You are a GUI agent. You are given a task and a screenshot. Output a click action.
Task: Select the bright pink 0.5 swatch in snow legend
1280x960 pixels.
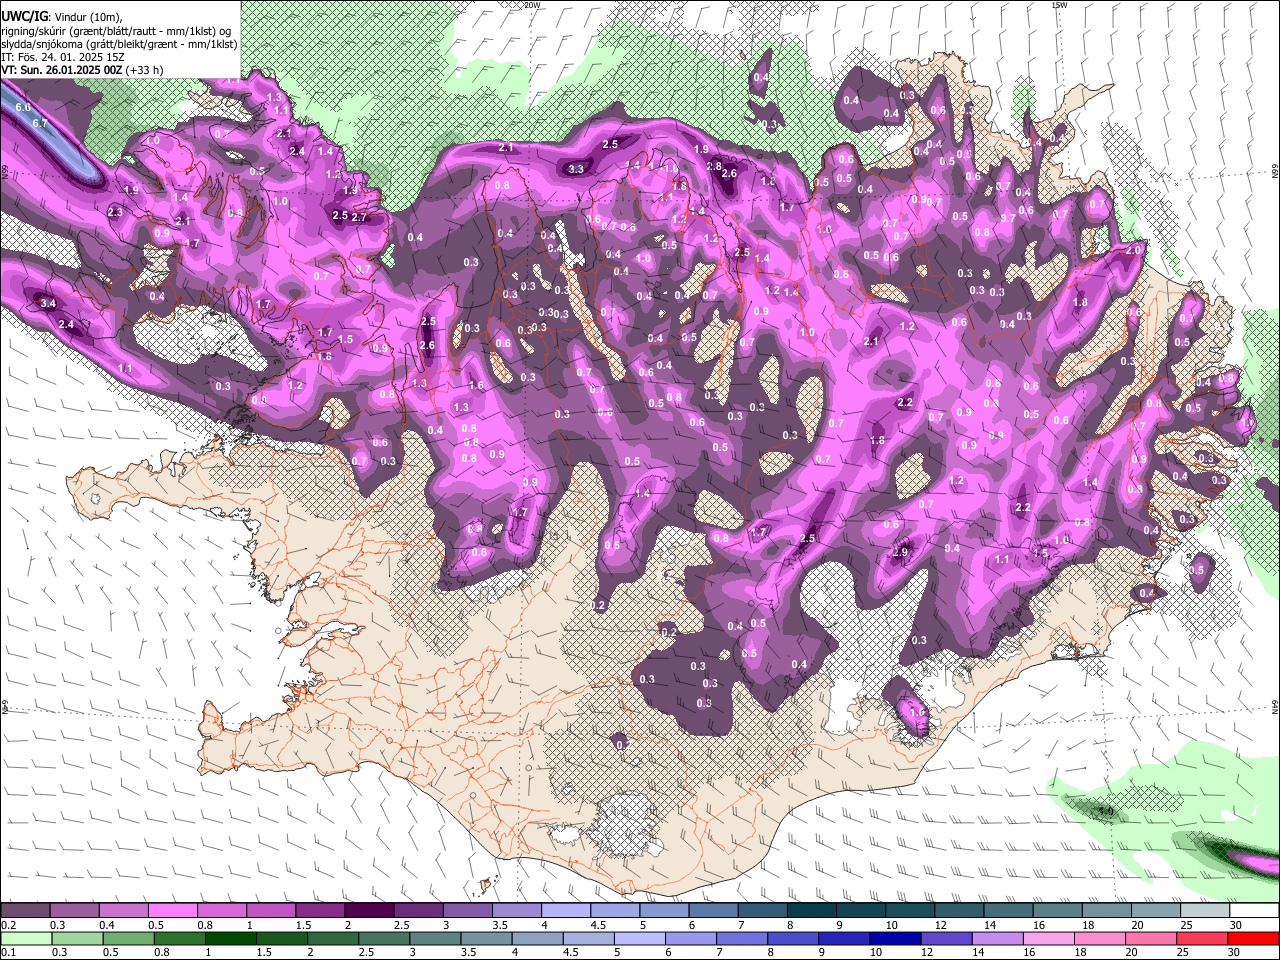172,911
